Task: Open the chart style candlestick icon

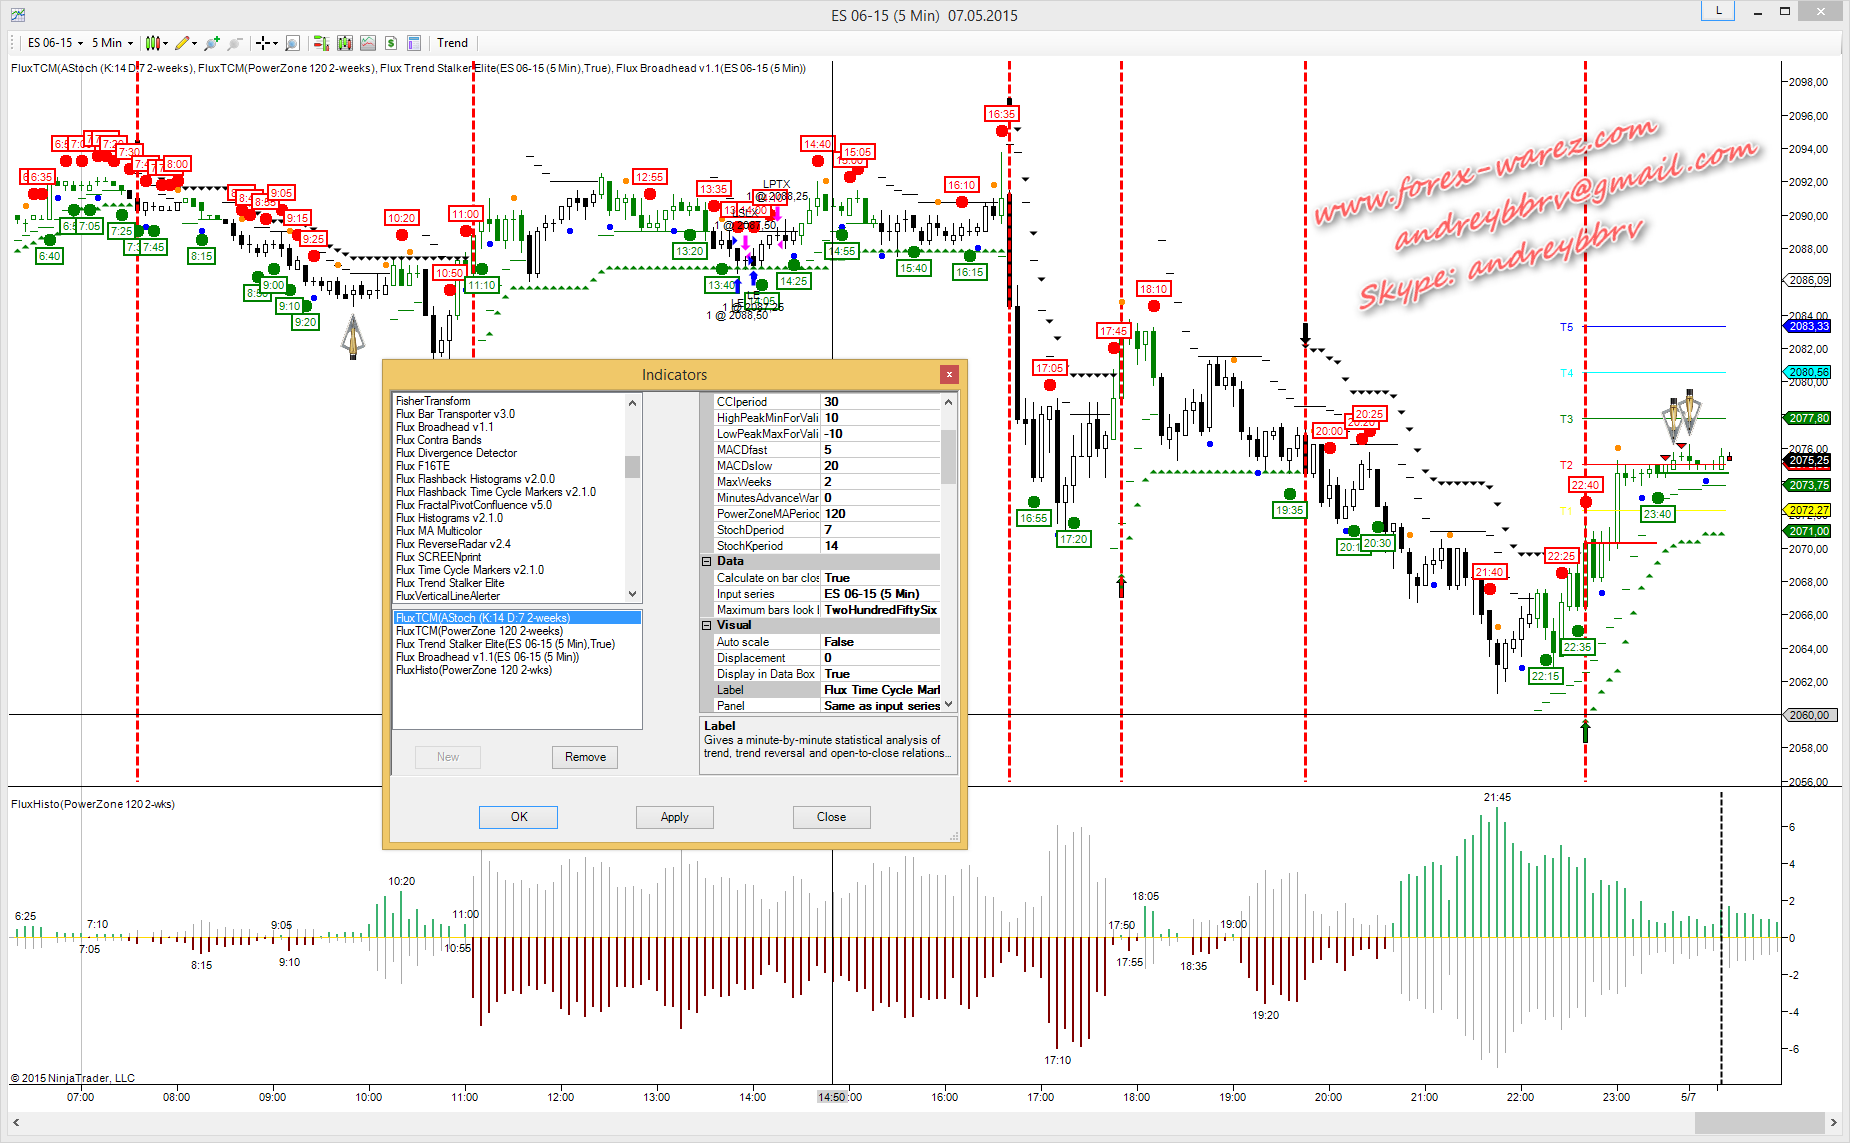Action: pos(152,43)
